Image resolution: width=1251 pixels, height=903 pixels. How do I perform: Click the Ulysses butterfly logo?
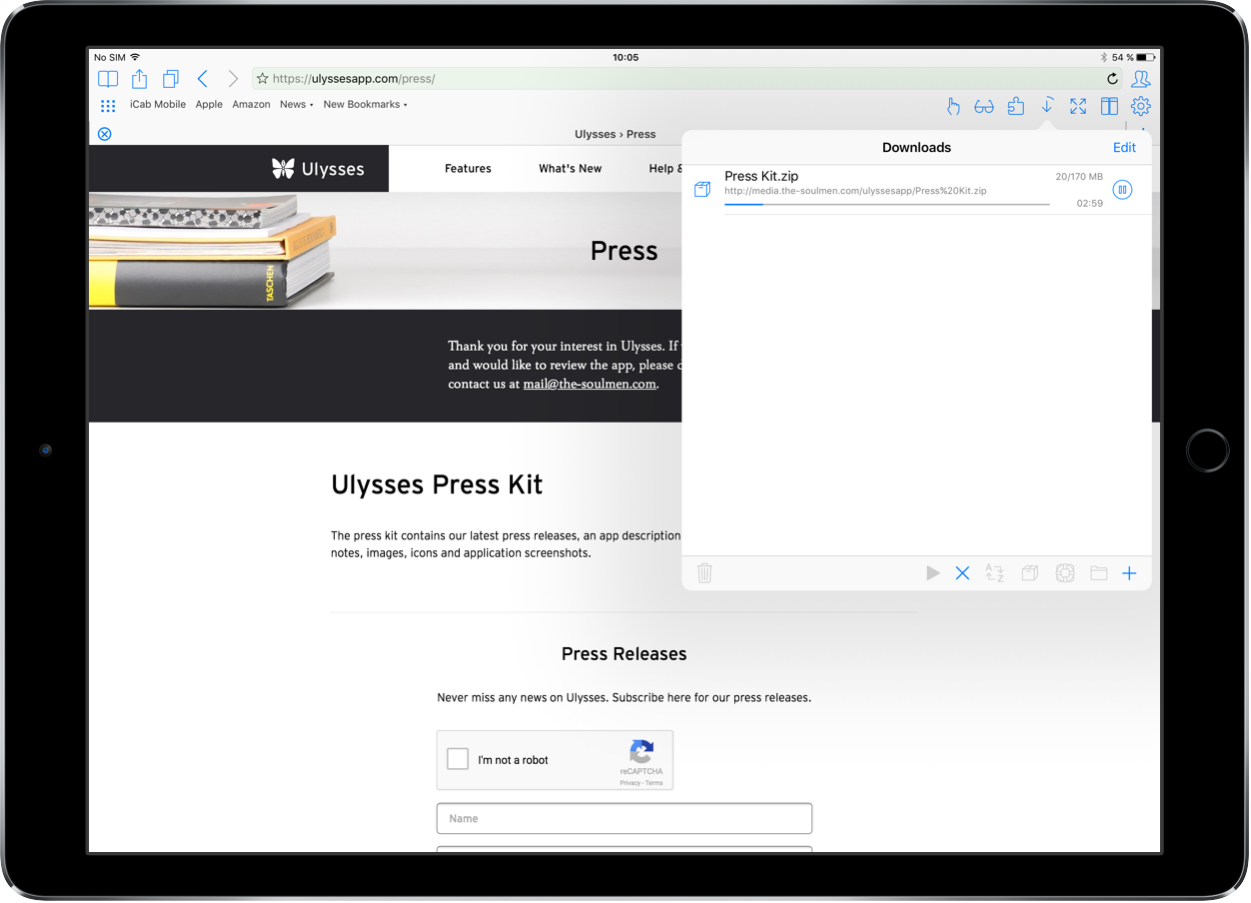point(318,169)
